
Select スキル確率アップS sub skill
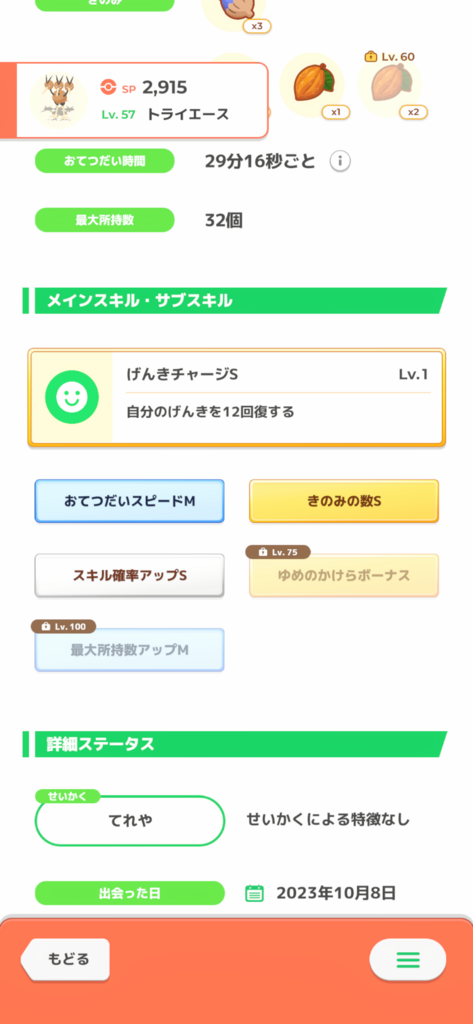point(129,575)
